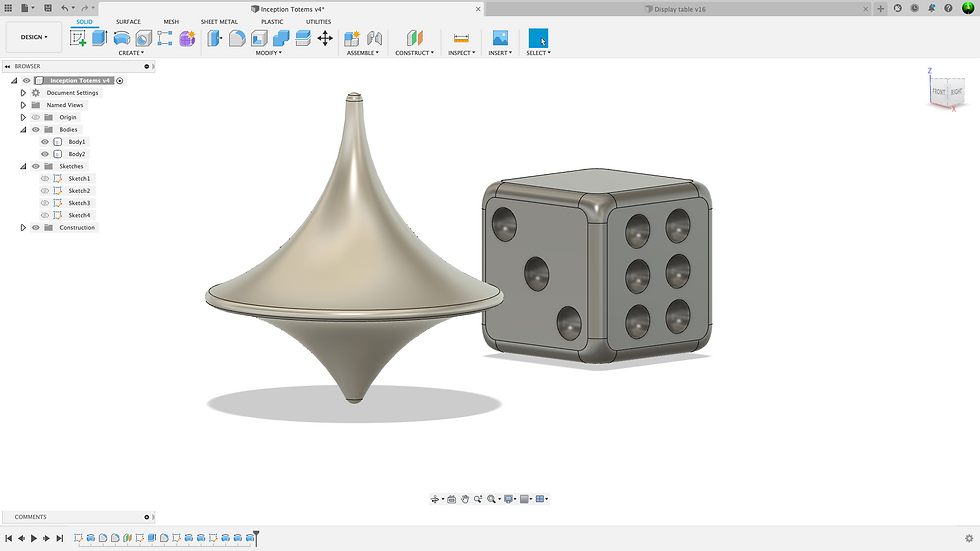Start the Create Sketch tool
980x551 pixels.
coord(78,38)
